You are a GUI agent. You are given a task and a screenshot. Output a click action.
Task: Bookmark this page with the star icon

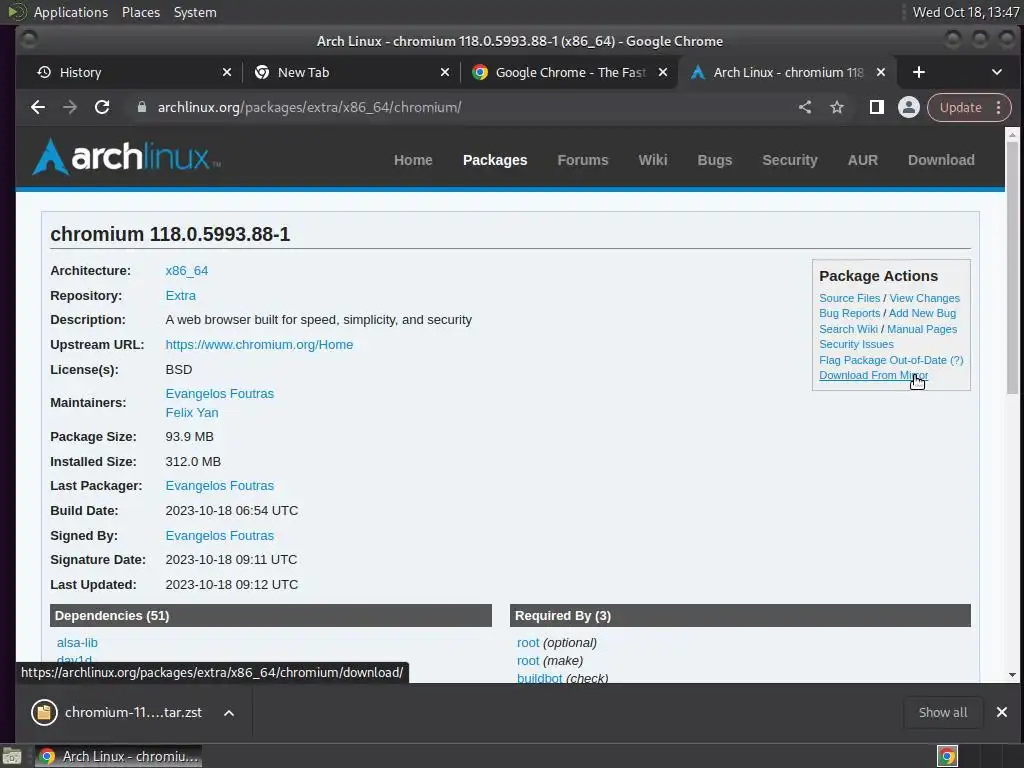tap(837, 107)
